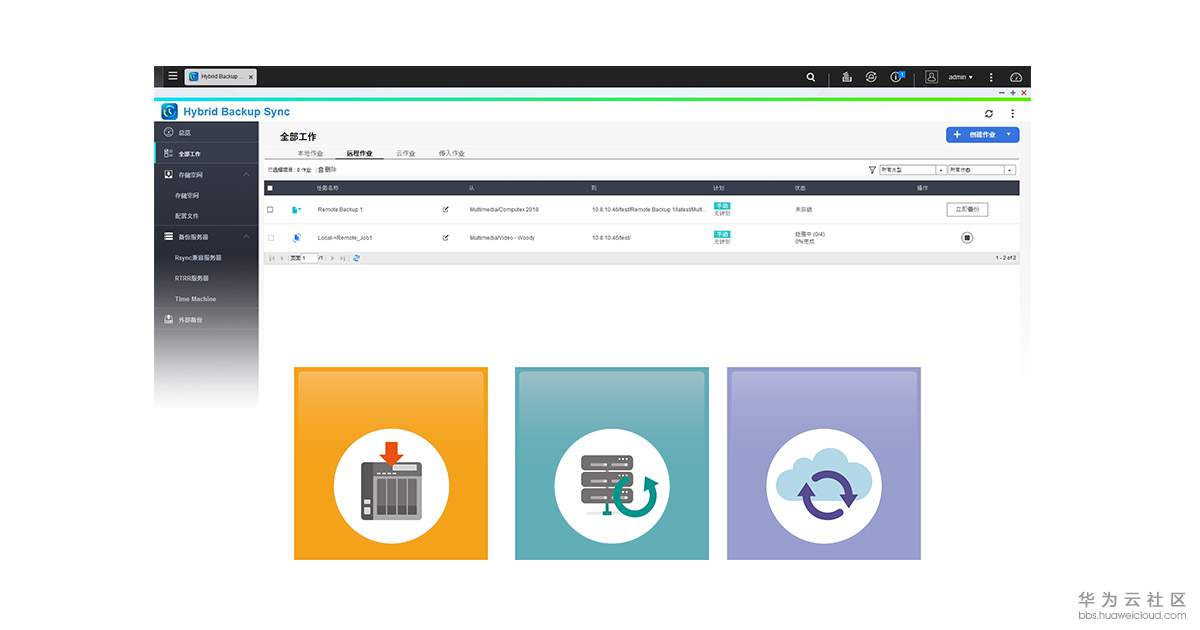Image resolution: width=1200 pixels, height=630 pixels.
Task: Click the pagination refresh icon
Action: [x=356, y=258]
